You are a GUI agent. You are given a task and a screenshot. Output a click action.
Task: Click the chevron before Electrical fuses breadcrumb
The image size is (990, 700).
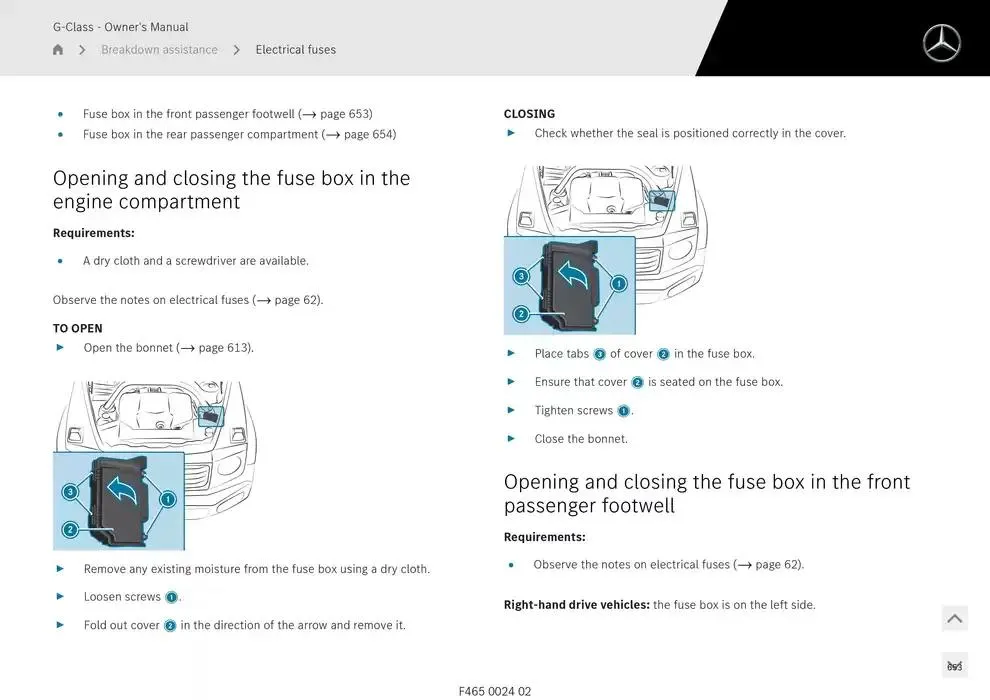237,50
